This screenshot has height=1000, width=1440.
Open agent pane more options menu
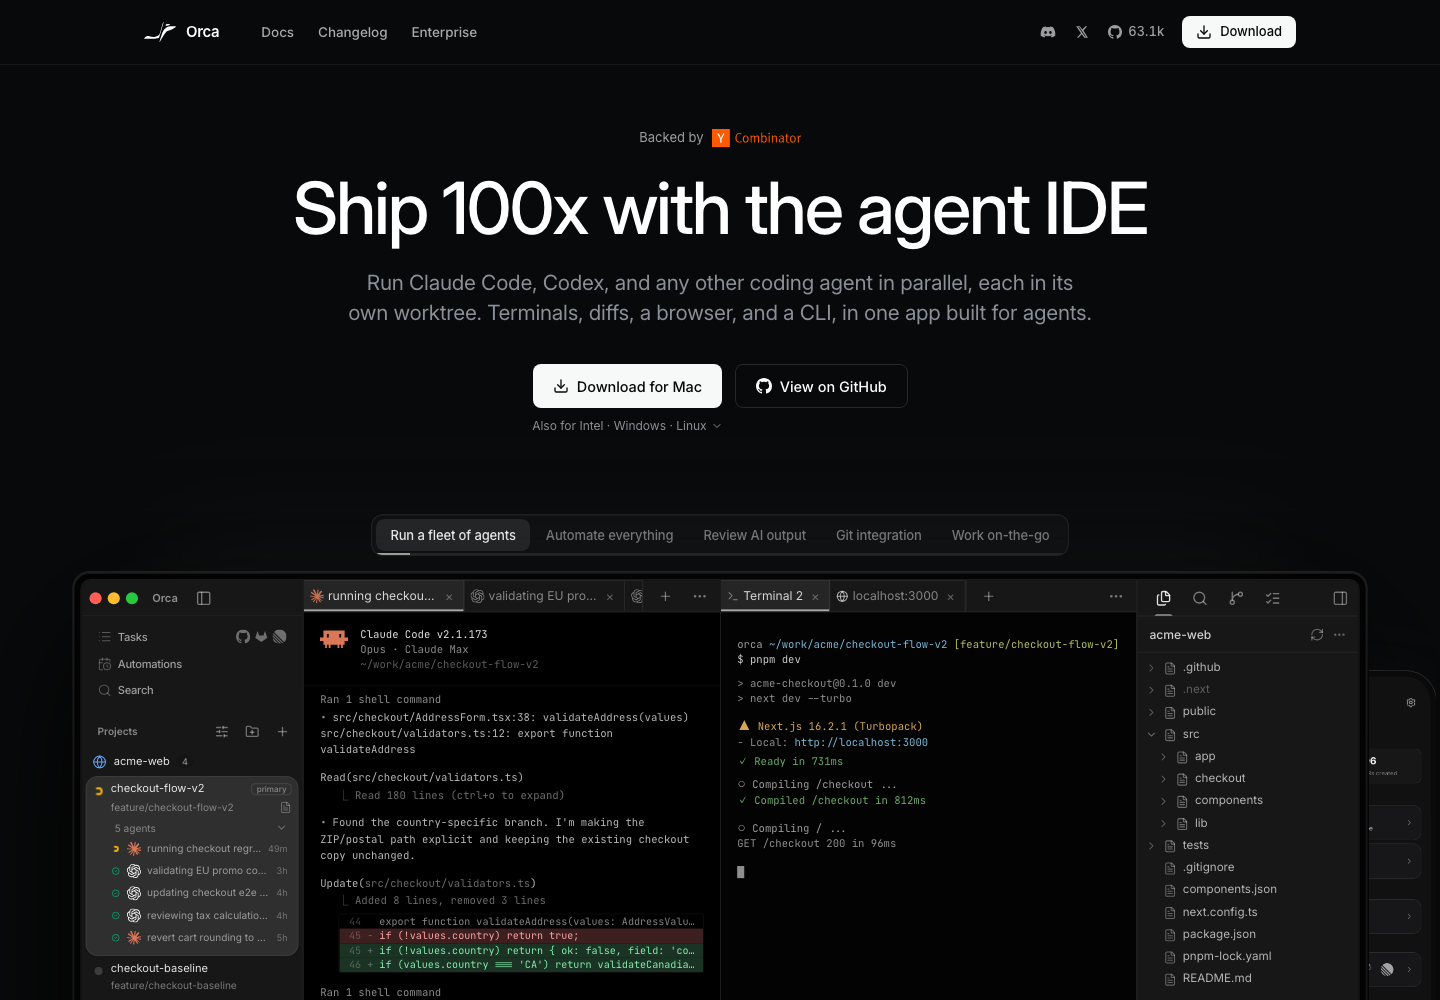[x=700, y=596]
